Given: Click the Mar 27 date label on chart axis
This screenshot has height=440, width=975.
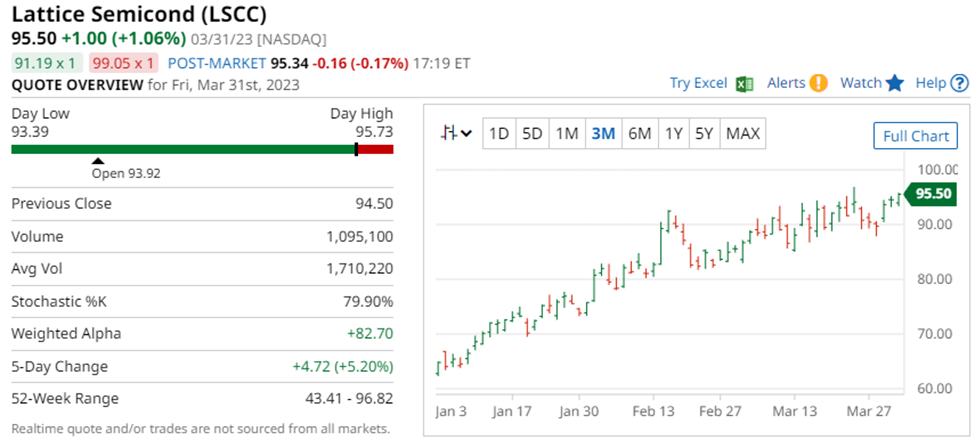Looking at the screenshot, I should point(869,412).
